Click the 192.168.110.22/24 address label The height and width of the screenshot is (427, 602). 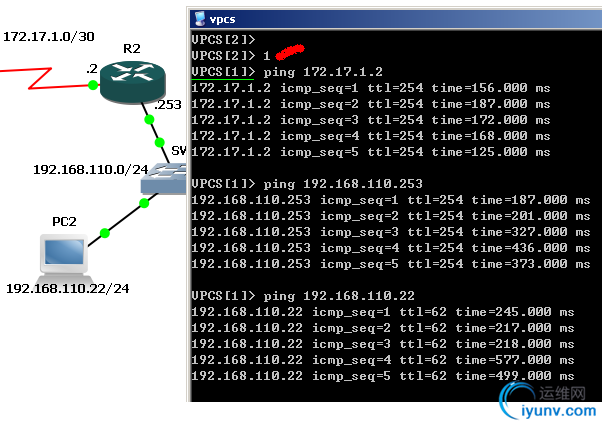(x=68, y=288)
